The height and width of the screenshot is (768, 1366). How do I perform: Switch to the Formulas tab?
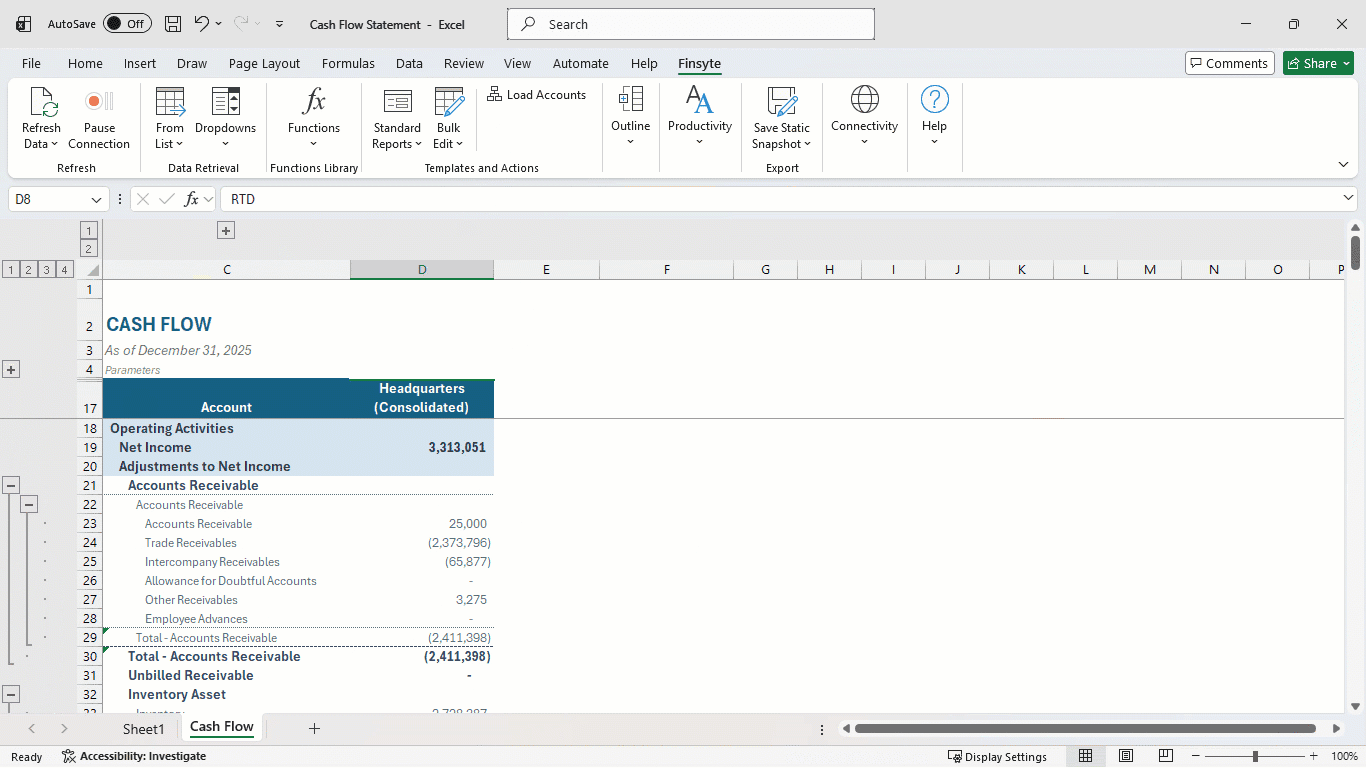pyautogui.click(x=348, y=63)
